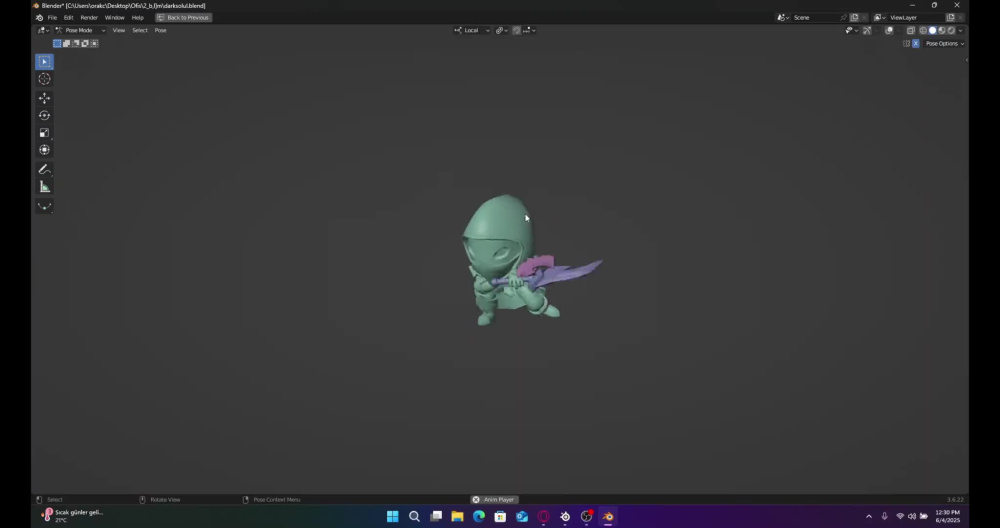Open the weather widget in the taskbar
The height and width of the screenshot is (528, 1000).
point(71,516)
